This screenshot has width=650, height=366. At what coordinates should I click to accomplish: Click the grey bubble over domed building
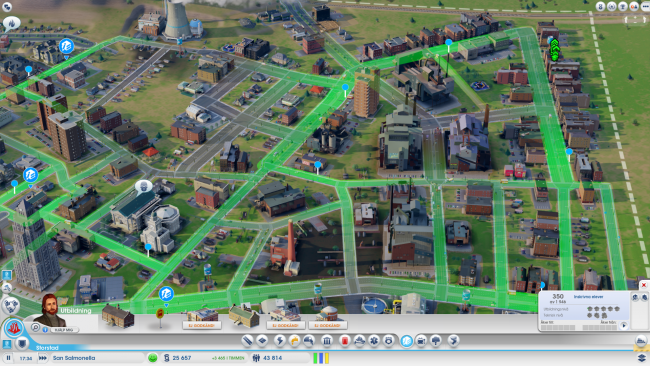143,187
